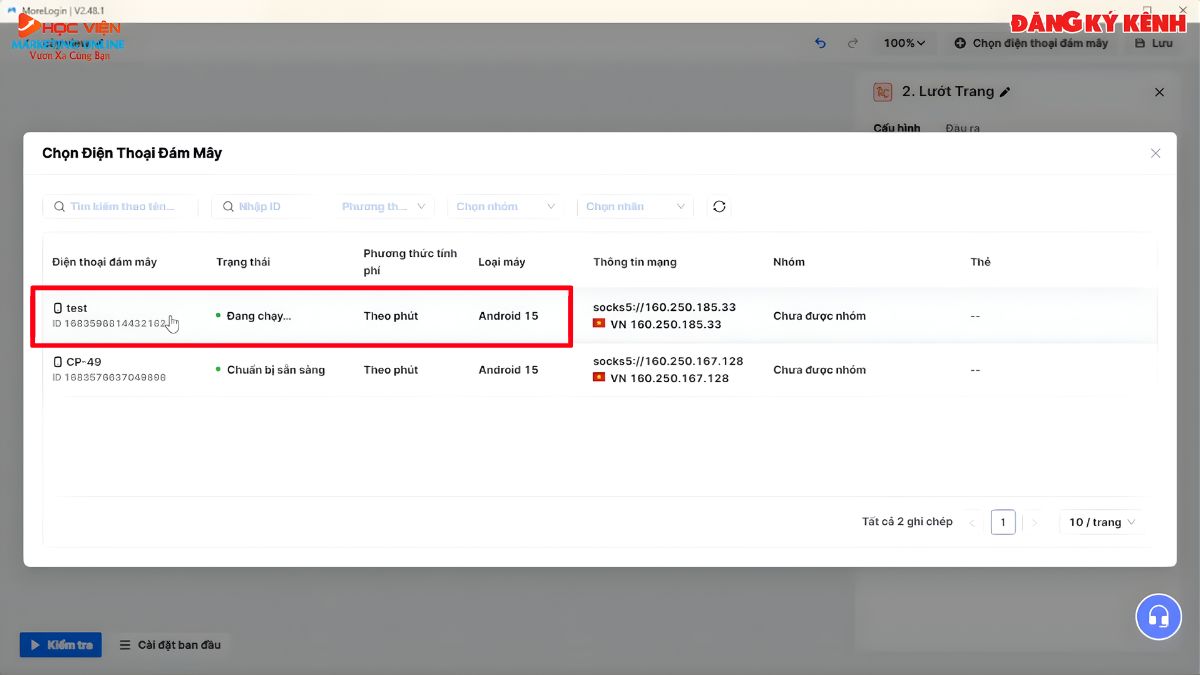The width and height of the screenshot is (1200, 675).
Task: Select the 'Cấu hình' tab
Action: 897,127
